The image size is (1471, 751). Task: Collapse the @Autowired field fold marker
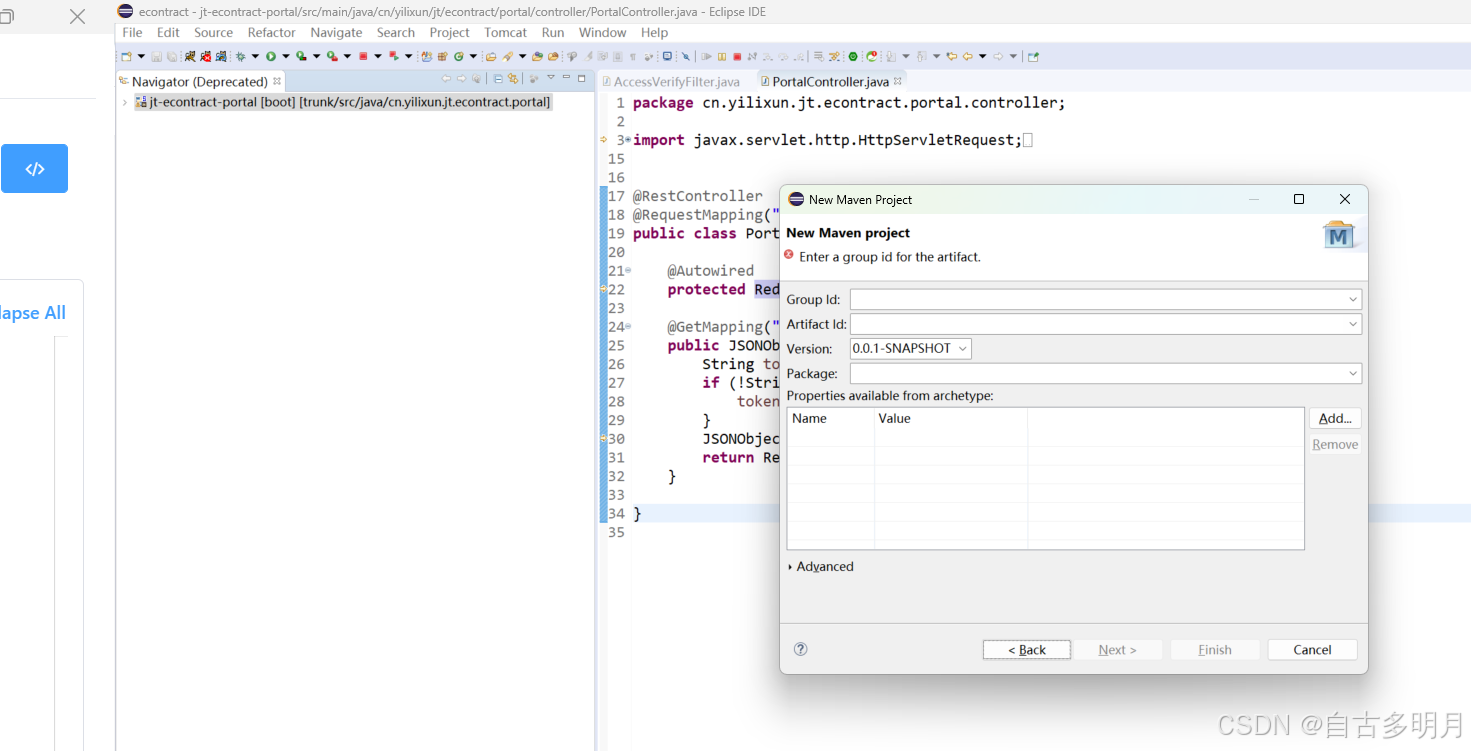click(x=627, y=271)
